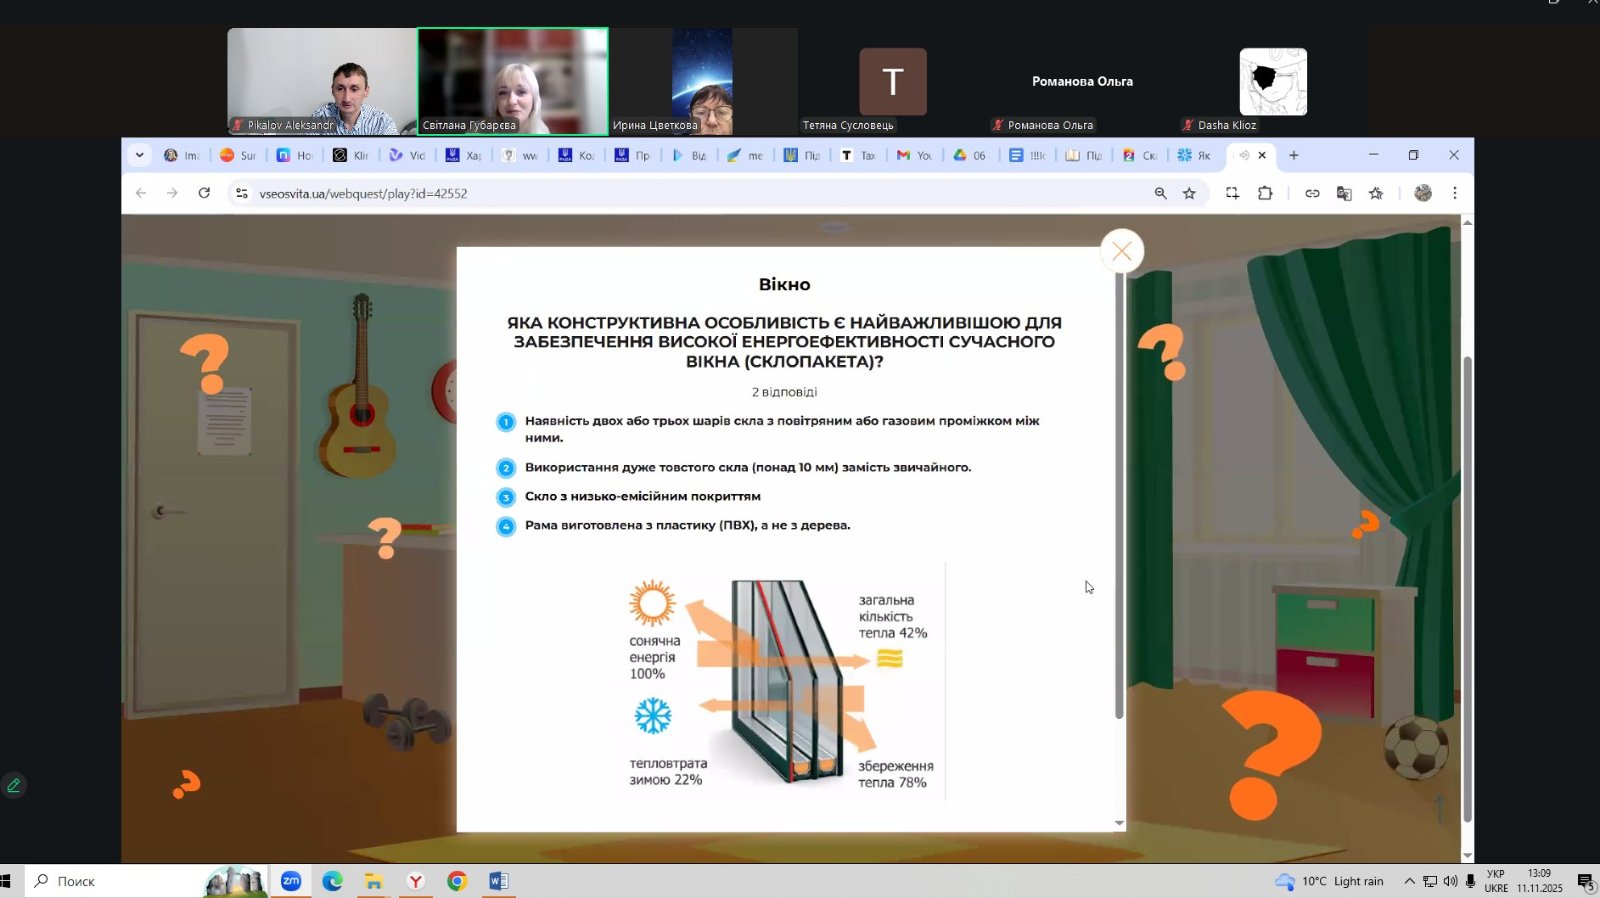Viewport: 1600px width, 898px height.
Task: Open the browser zoom magnifier icon
Action: [1160, 193]
